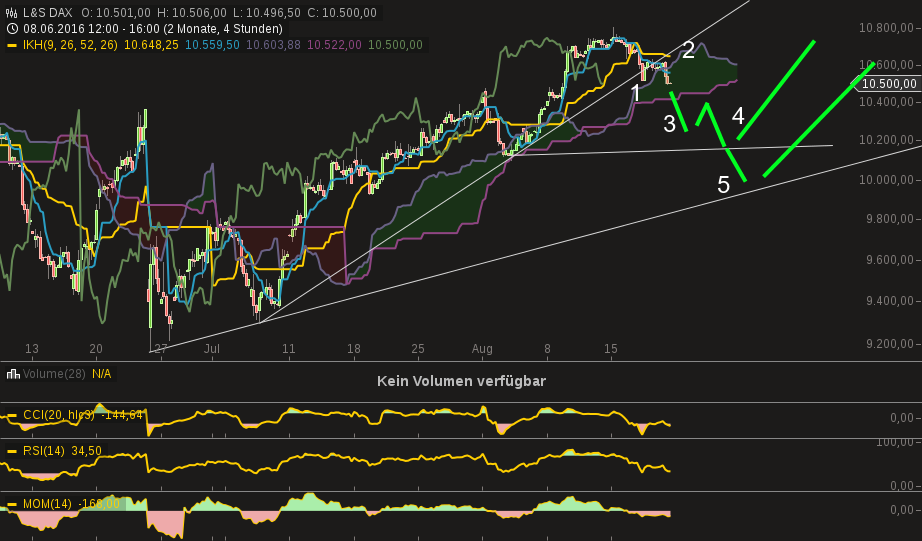
Task: Click the 8 date label on time axis
Action: pyautogui.click(x=547, y=349)
